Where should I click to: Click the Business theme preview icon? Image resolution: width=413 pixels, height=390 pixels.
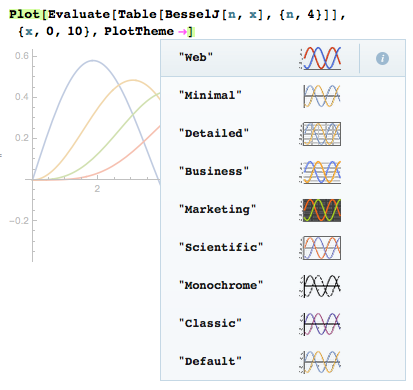[320, 172]
